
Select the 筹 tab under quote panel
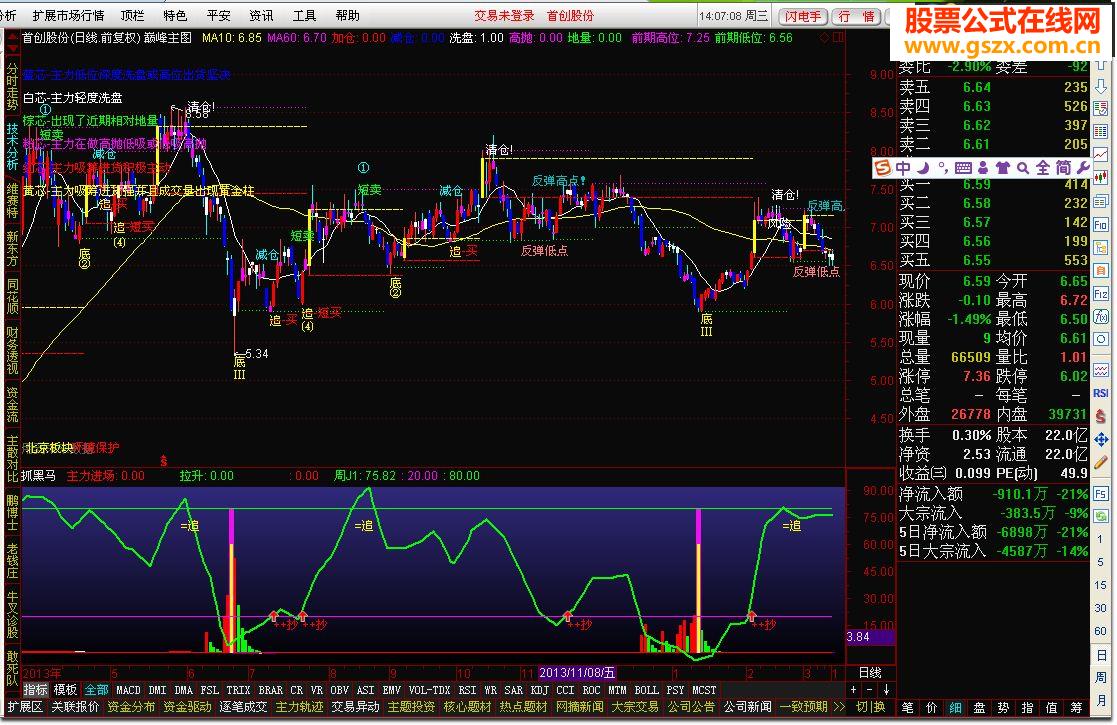1076,707
